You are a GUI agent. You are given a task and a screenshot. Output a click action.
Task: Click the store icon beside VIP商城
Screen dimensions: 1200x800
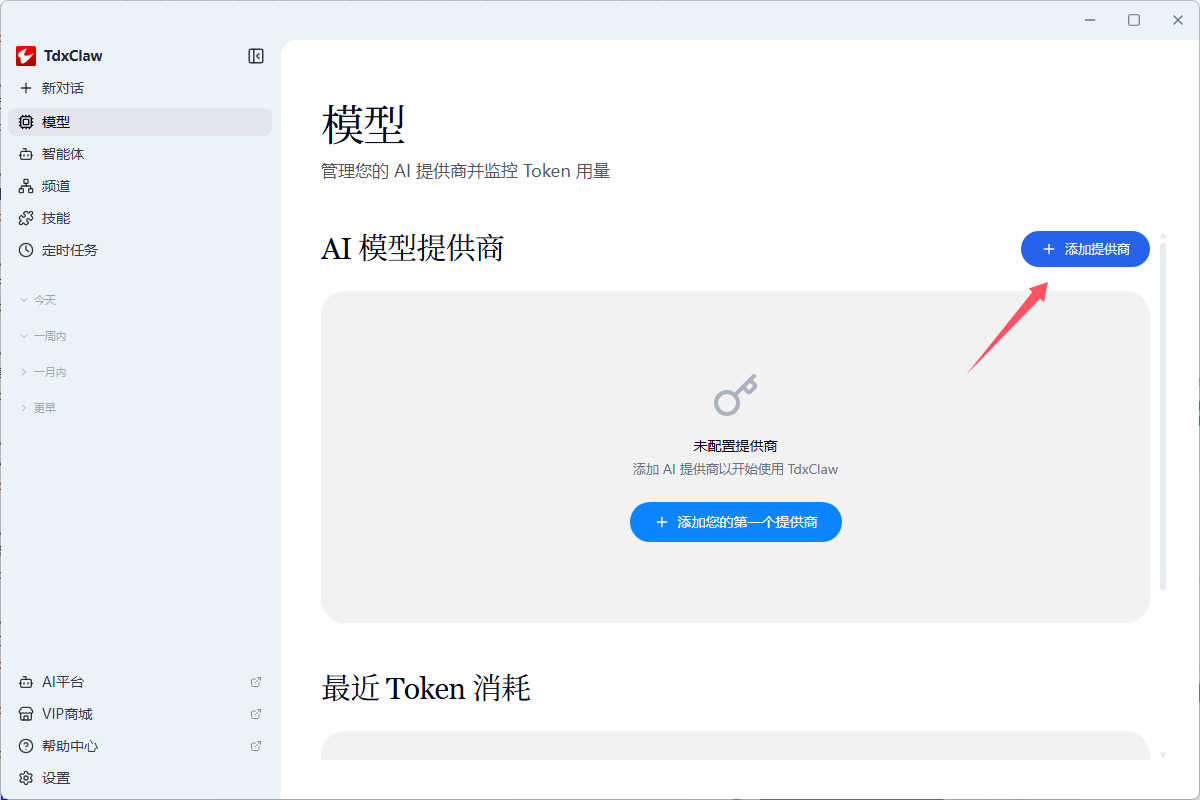pyautogui.click(x=26, y=714)
